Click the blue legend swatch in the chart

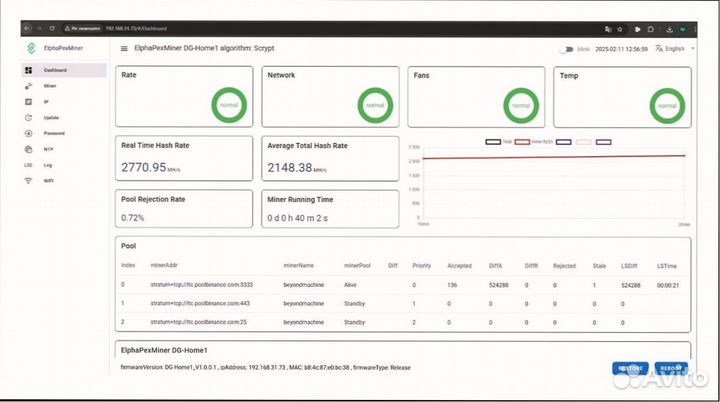click(563, 142)
